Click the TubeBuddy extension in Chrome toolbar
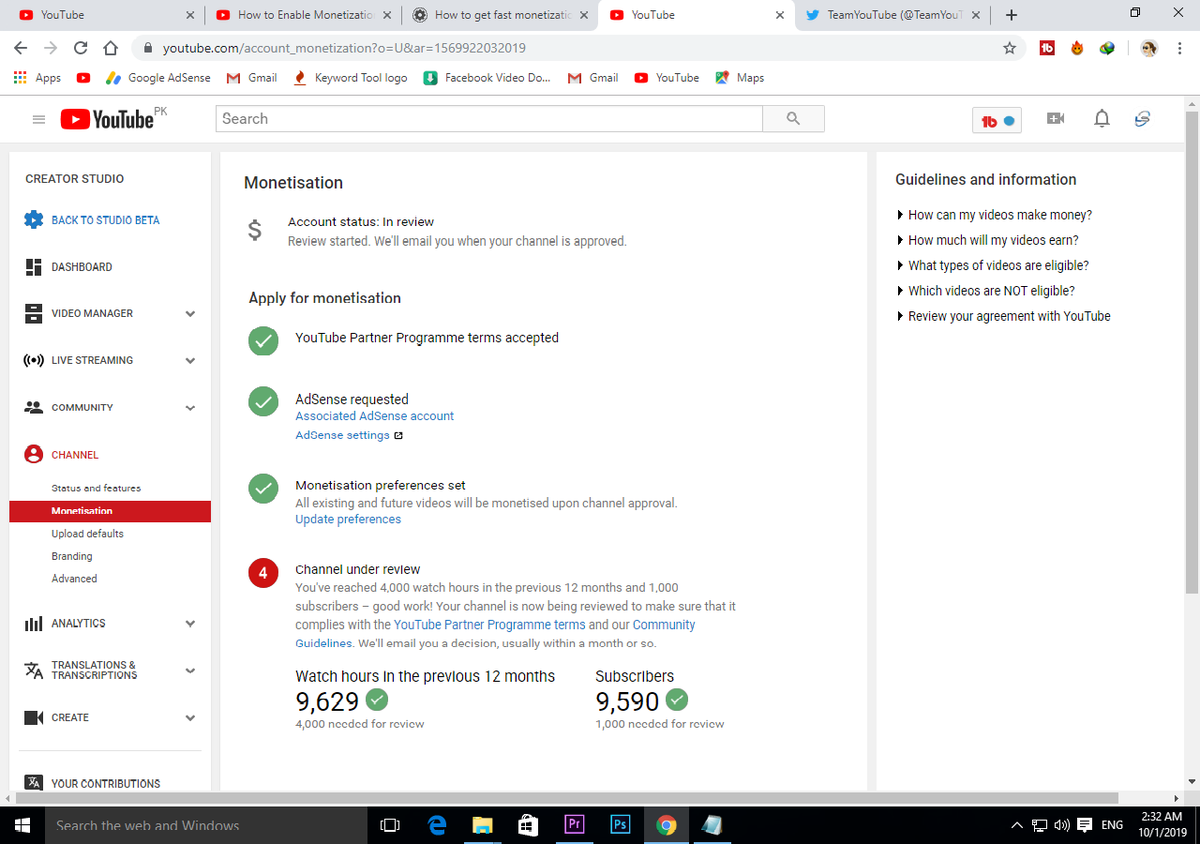The height and width of the screenshot is (844, 1200). click(1047, 48)
